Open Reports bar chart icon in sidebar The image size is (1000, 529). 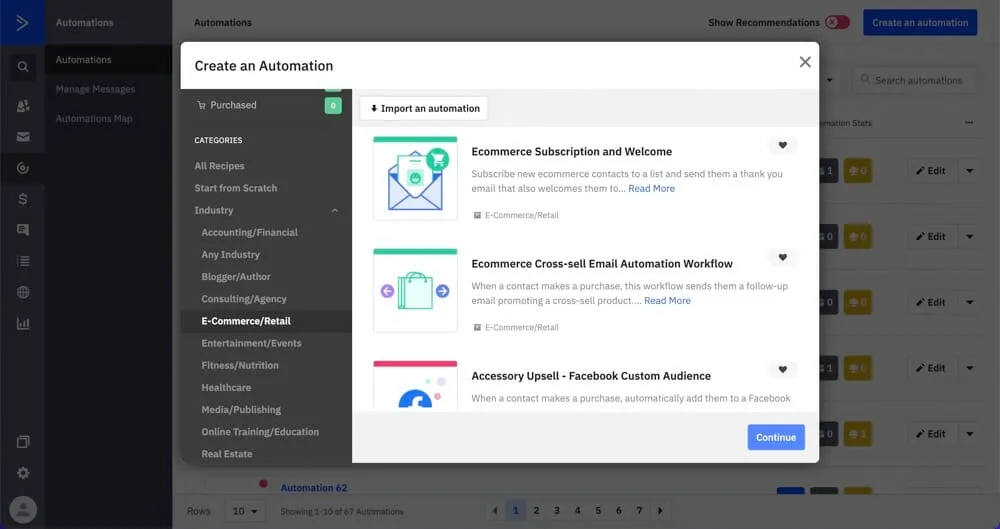22,324
